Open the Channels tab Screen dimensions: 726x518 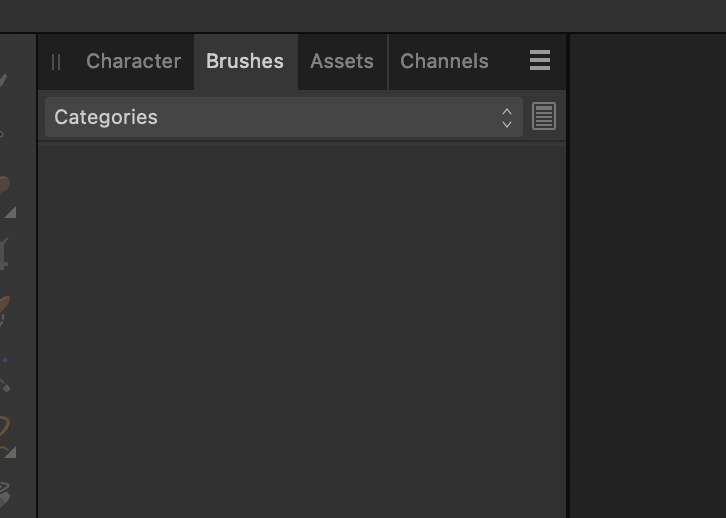point(444,61)
